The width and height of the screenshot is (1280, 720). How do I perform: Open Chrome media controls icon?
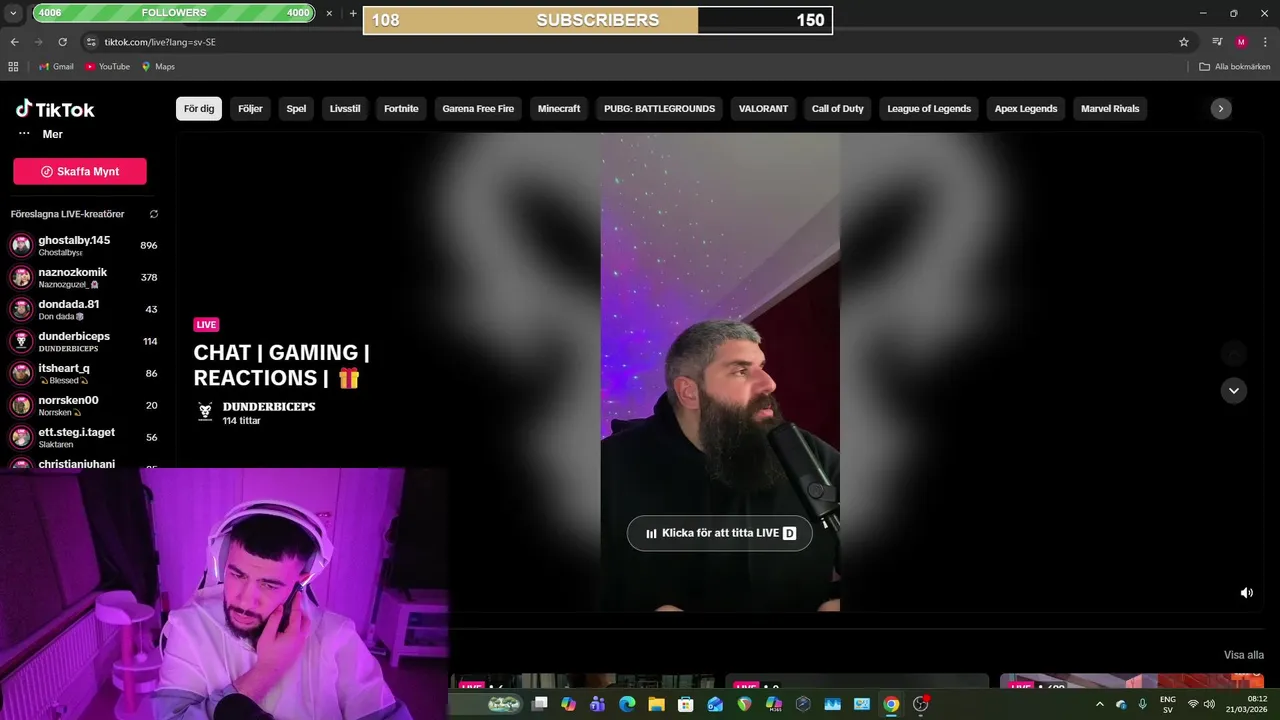[x=1217, y=42]
